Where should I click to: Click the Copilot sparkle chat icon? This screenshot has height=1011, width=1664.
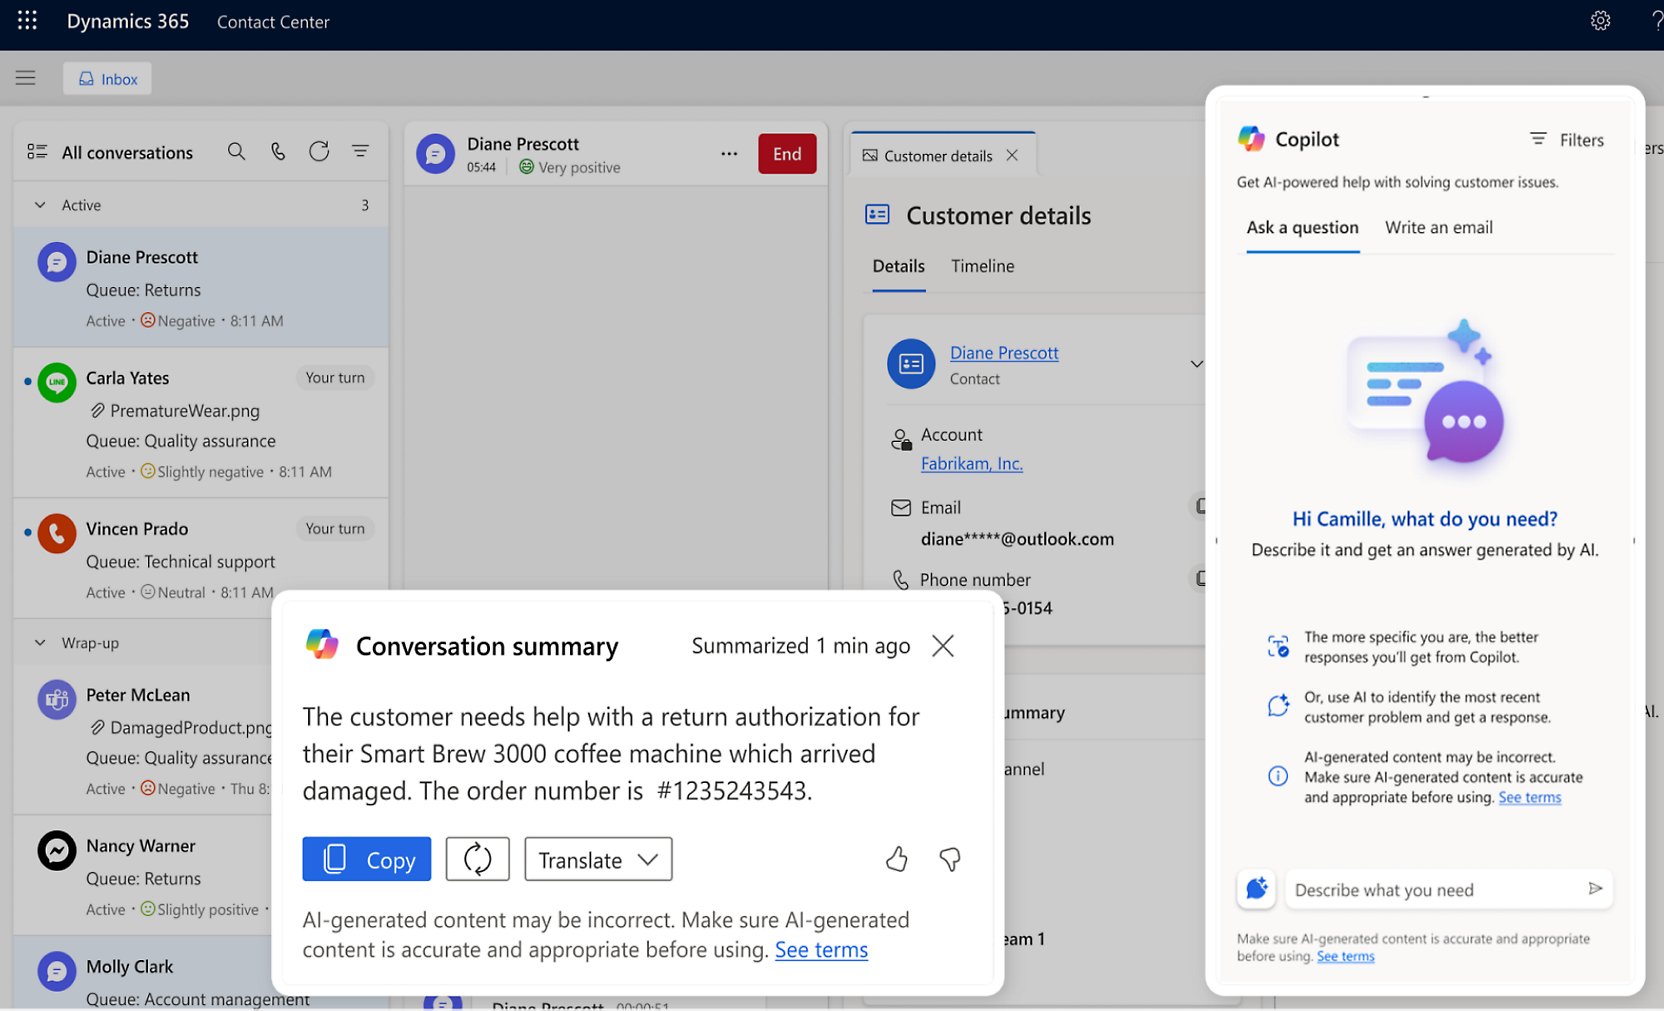(1256, 889)
